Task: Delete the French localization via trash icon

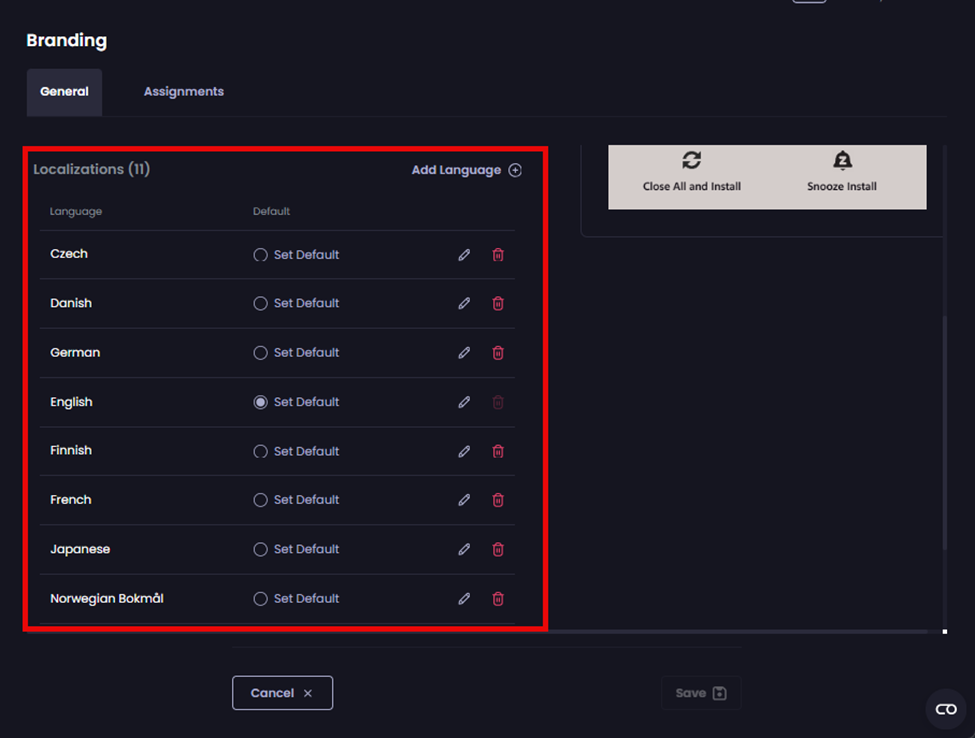Action: (497, 500)
